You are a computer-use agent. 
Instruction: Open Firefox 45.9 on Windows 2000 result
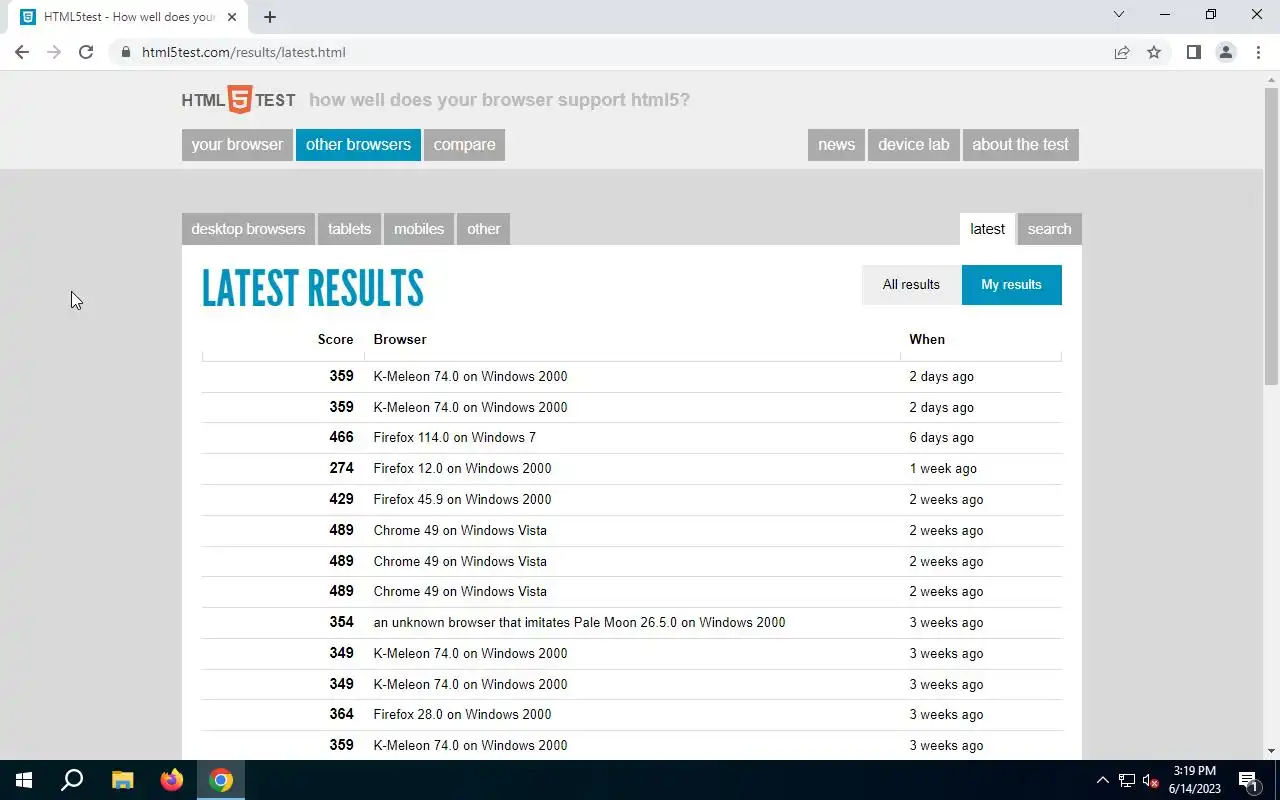[463, 499]
